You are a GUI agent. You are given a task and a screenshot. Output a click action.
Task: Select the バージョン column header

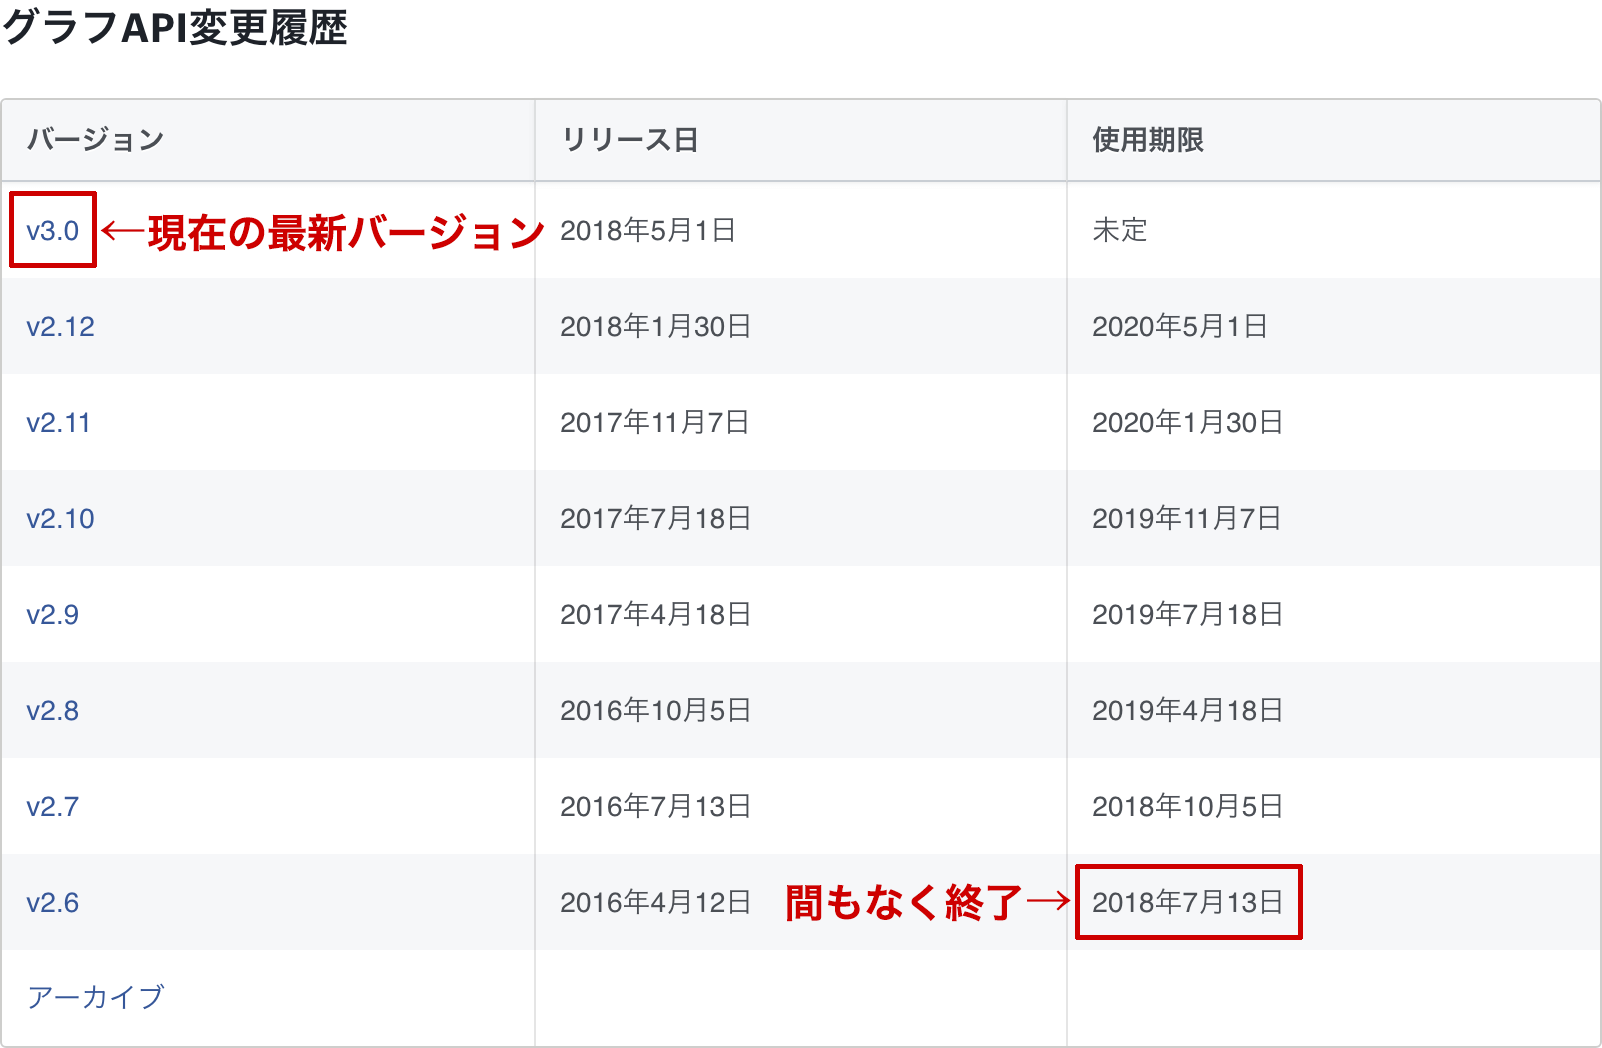(96, 140)
